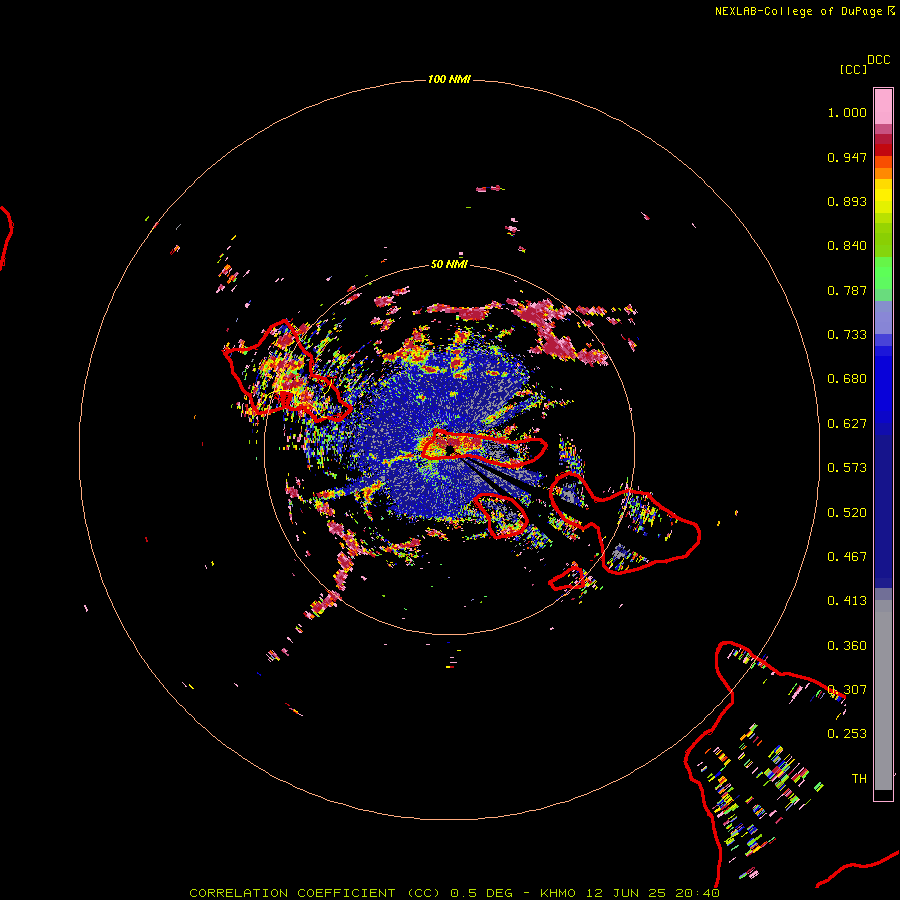Click the 0.840 scale value
The height and width of the screenshot is (900, 900).
click(x=847, y=246)
